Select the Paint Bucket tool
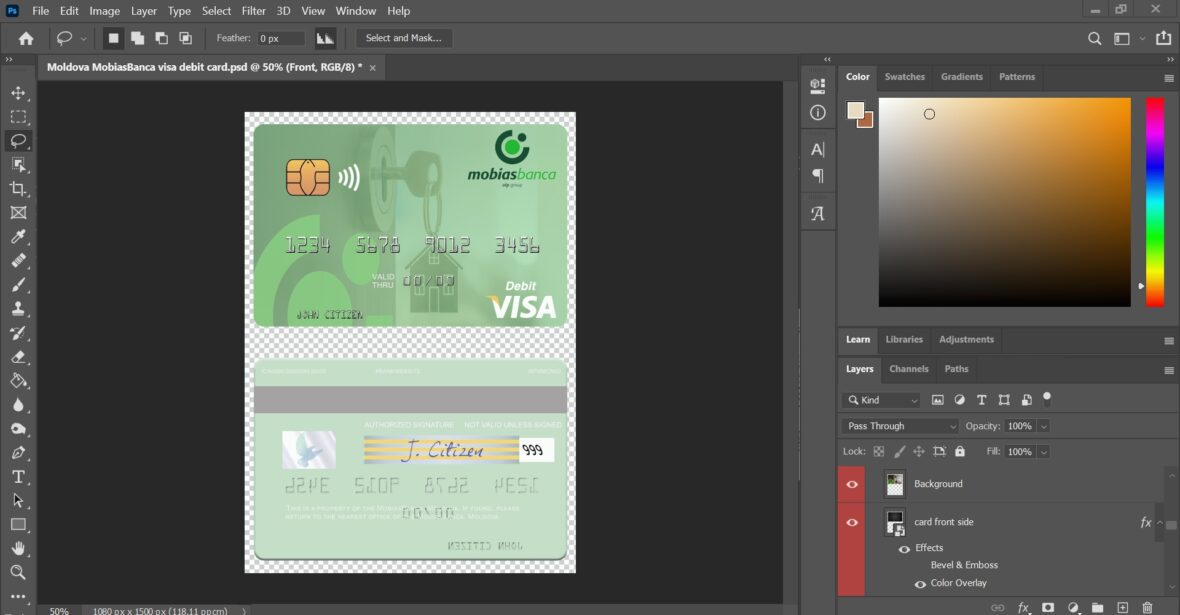Screen dimensions: 1180x615 click(x=18, y=381)
